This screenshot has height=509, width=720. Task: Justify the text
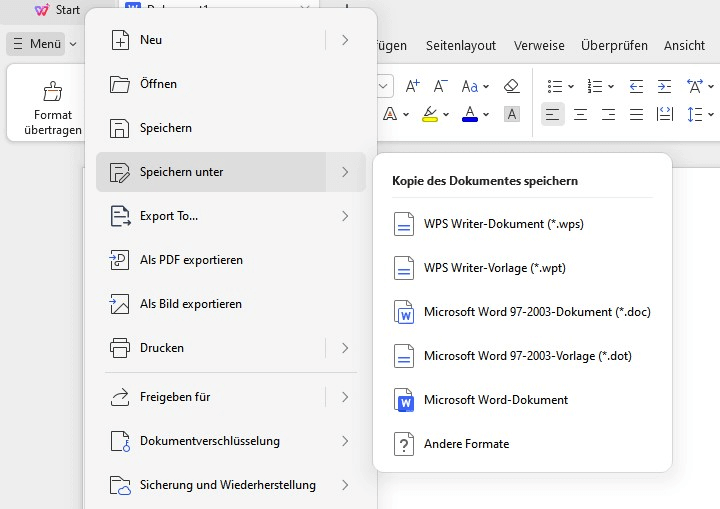[636, 113]
